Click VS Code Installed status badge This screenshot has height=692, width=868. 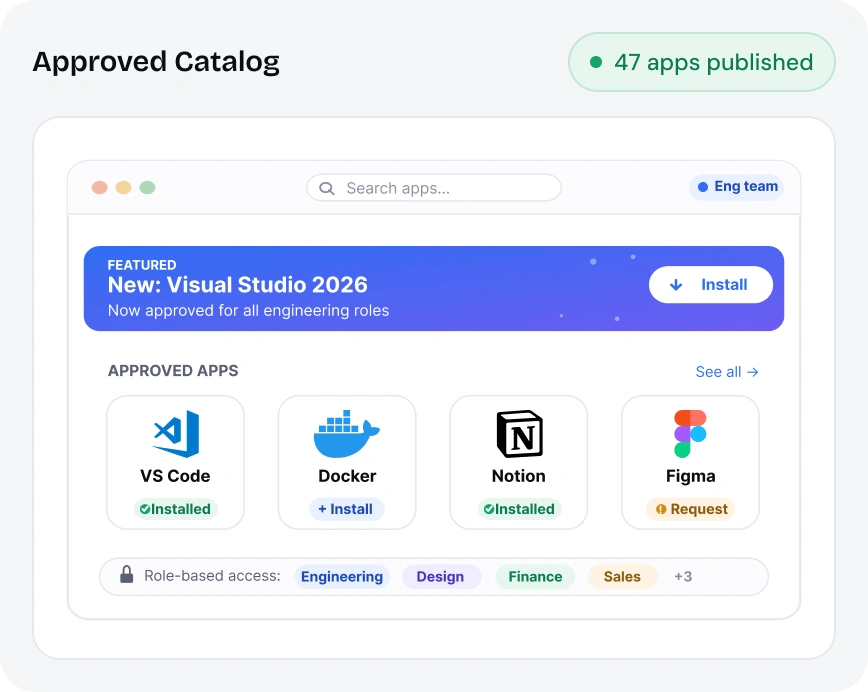click(175, 509)
